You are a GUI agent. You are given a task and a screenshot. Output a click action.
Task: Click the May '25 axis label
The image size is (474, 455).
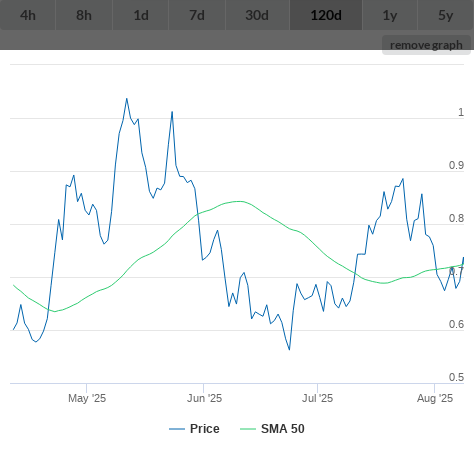click(x=87, y=398)
